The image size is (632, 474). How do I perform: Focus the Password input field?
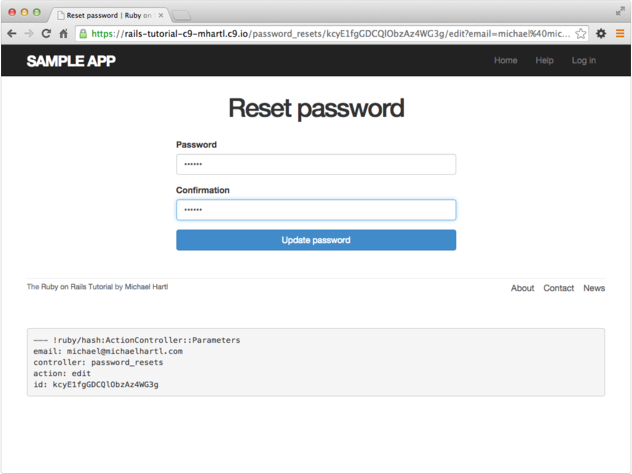coord(316,164)
